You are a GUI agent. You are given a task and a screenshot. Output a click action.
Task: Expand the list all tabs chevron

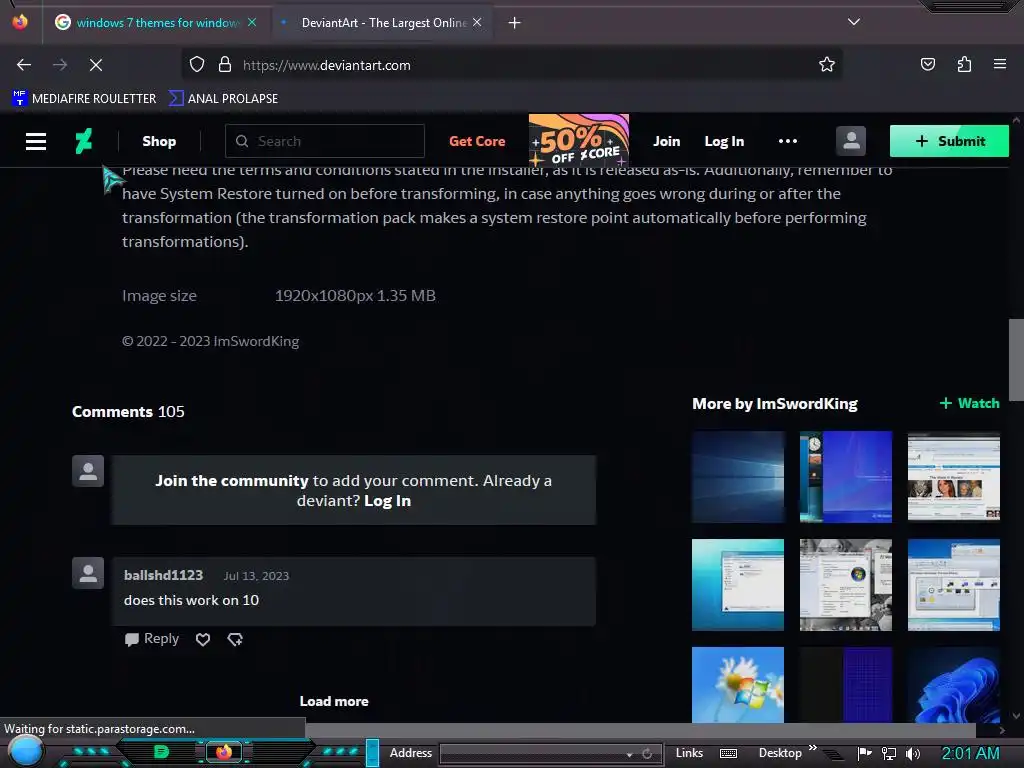pos(854,22)
